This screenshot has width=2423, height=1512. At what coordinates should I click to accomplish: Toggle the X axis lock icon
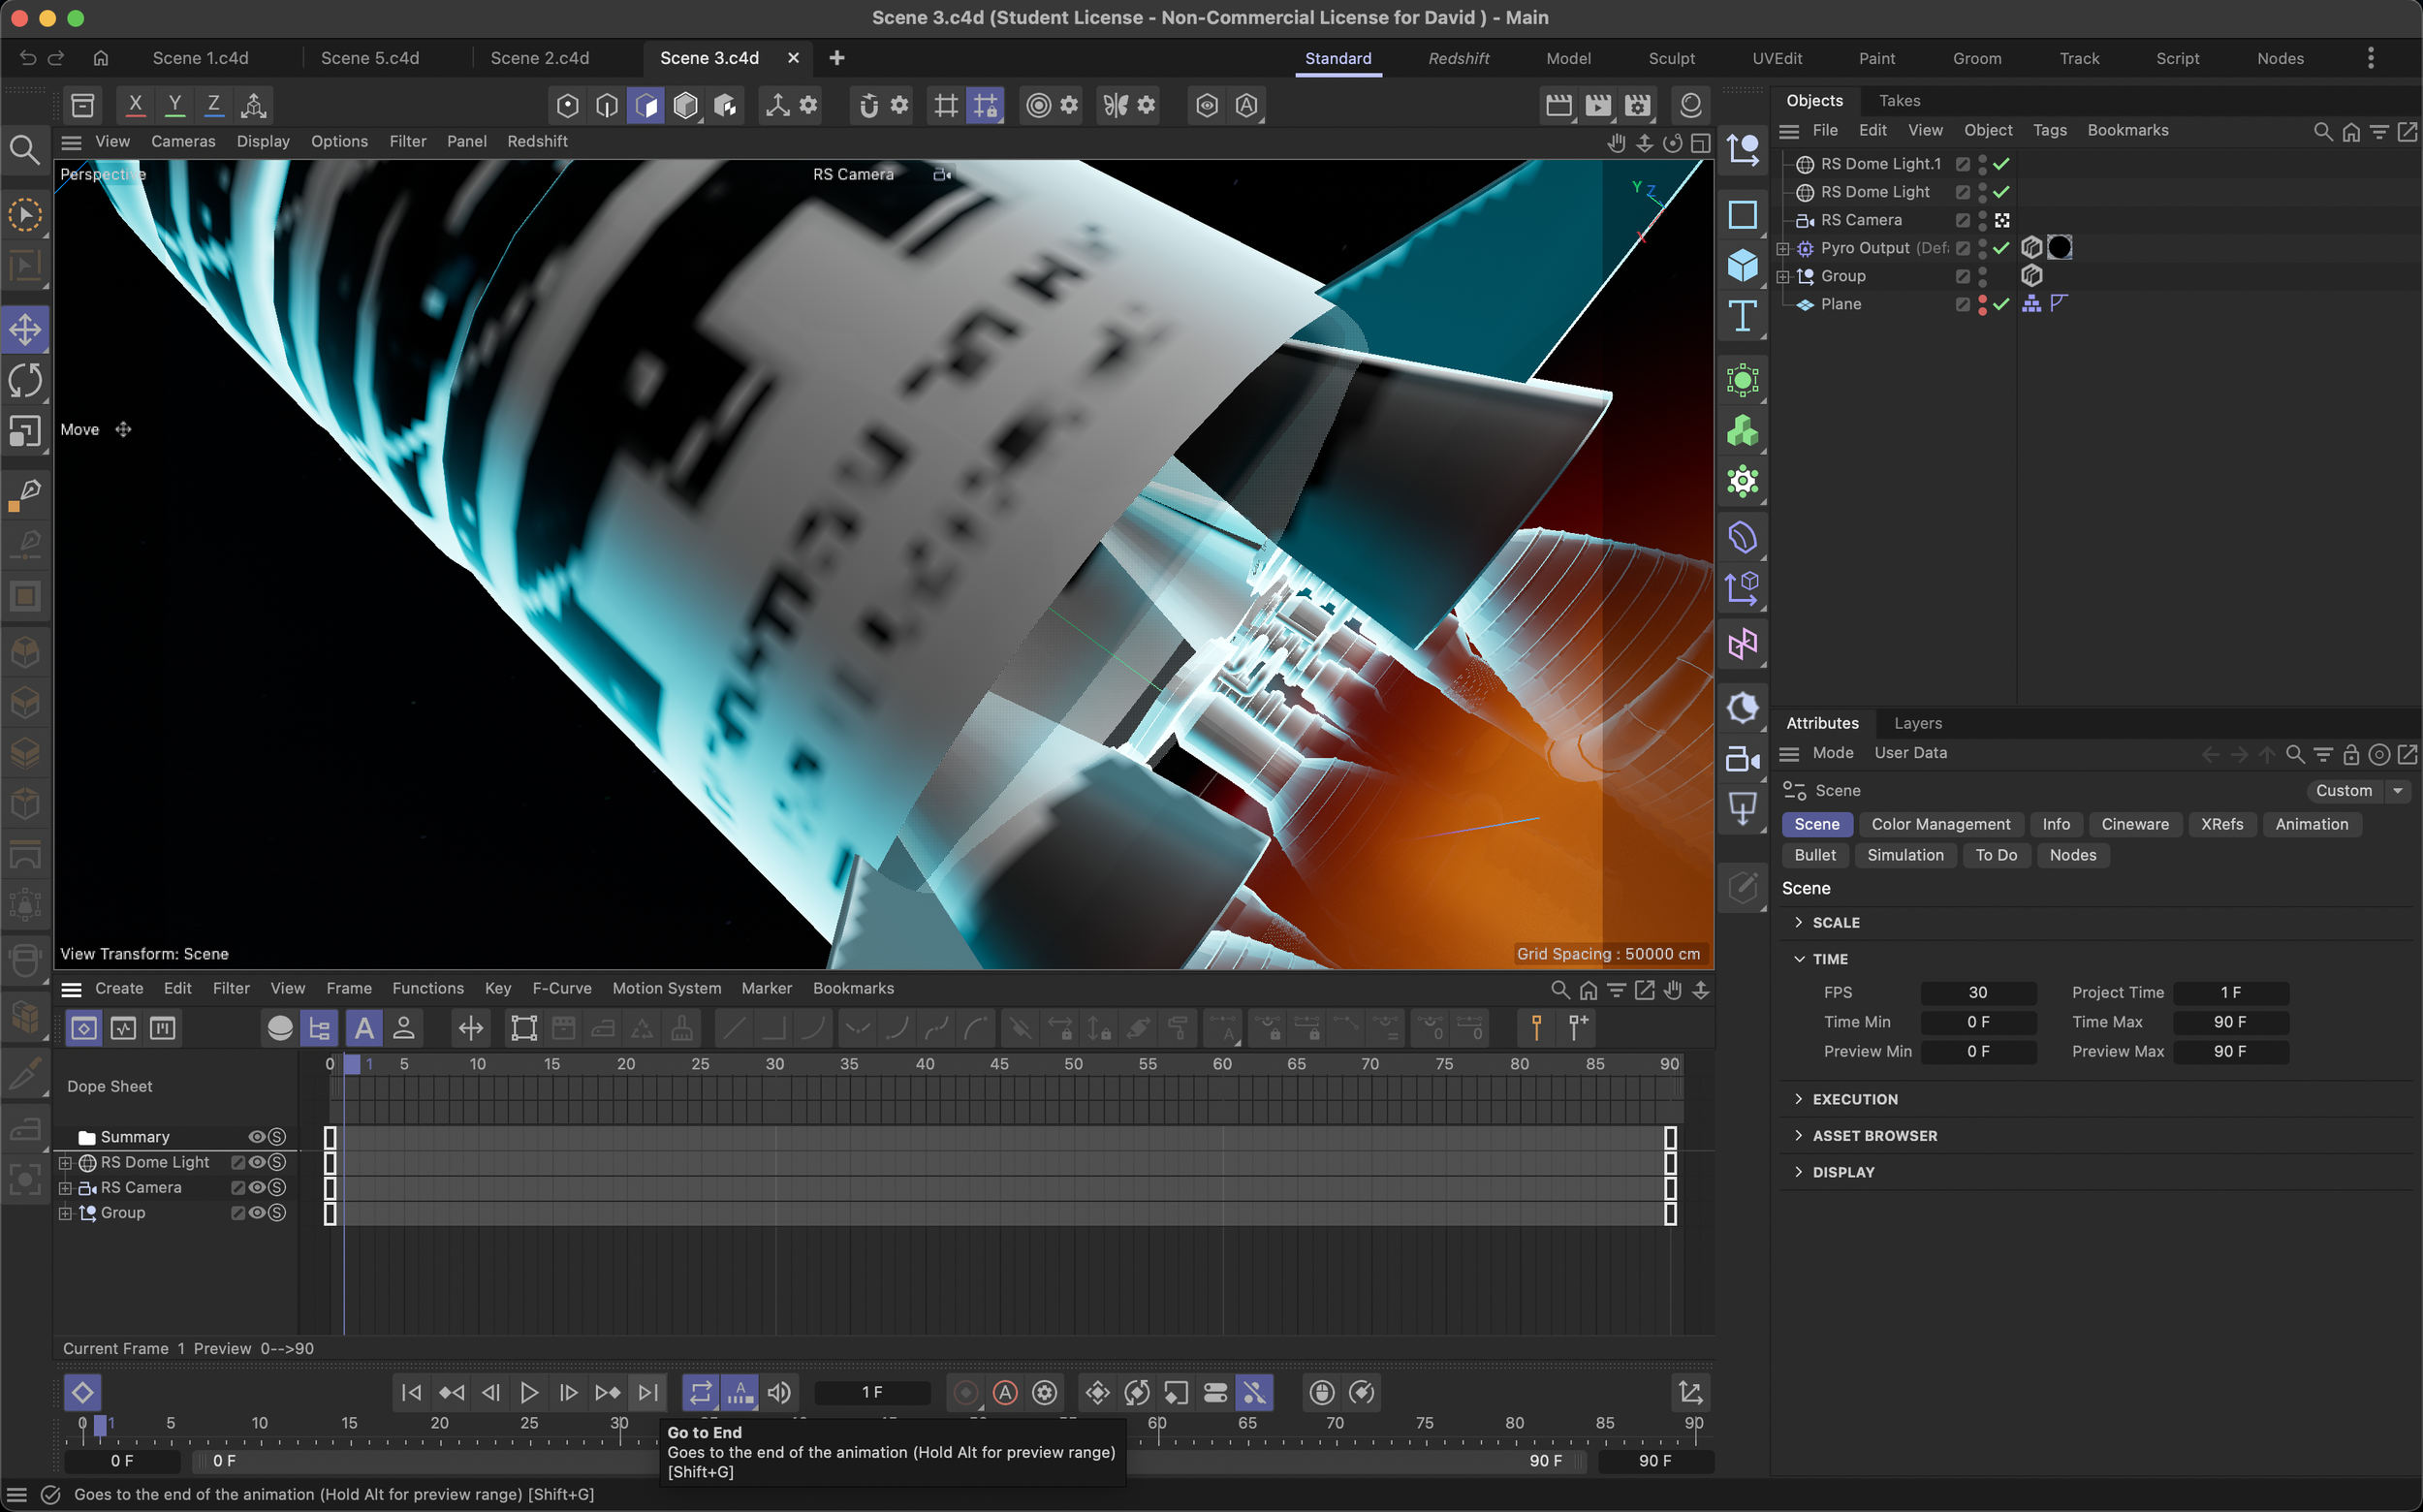tap(135, 104)
